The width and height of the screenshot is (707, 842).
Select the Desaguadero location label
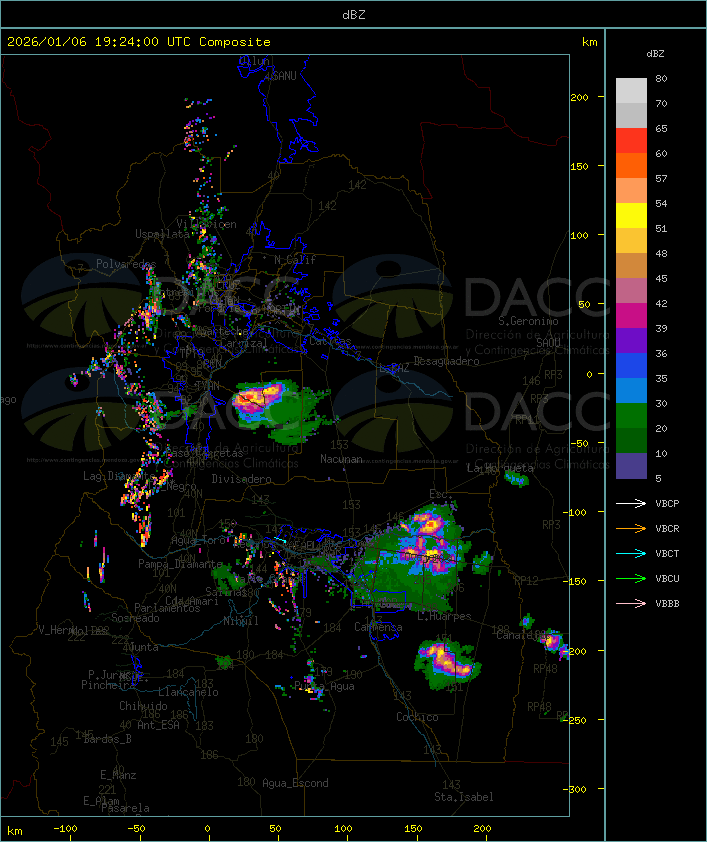tap(447, 361)
